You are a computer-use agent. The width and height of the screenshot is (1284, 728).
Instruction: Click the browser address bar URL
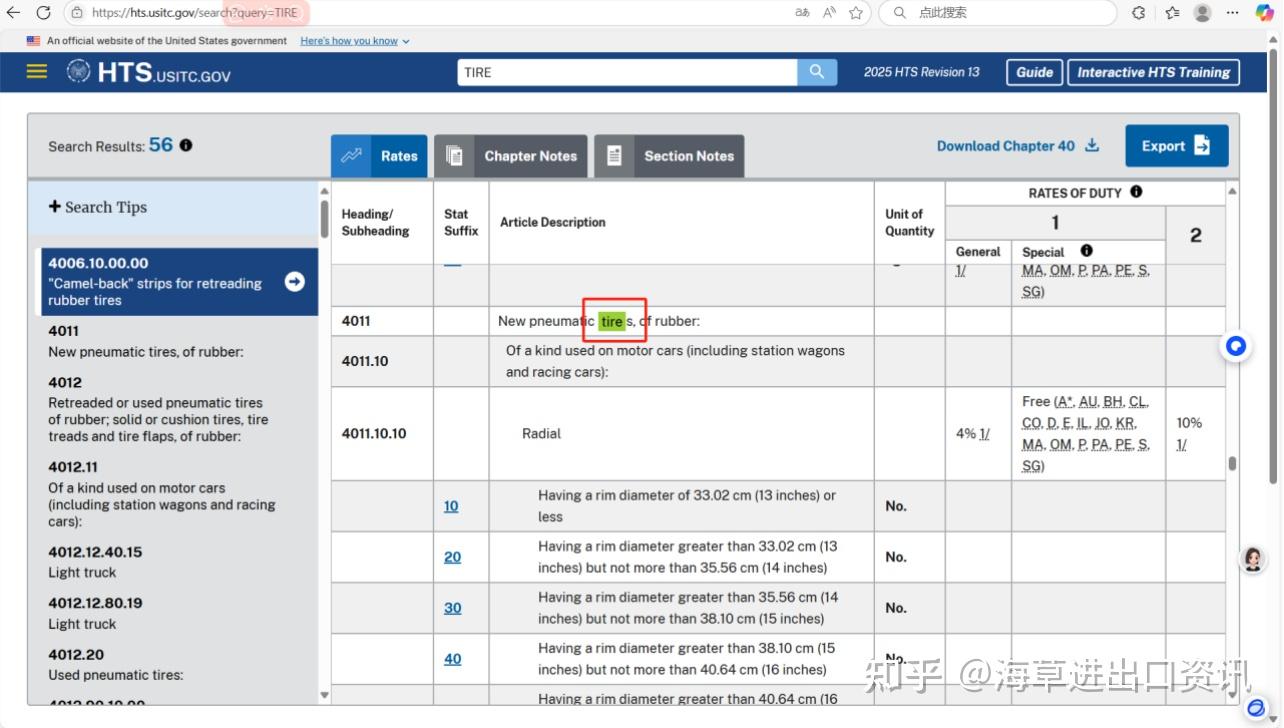click(x=195, y=13)
